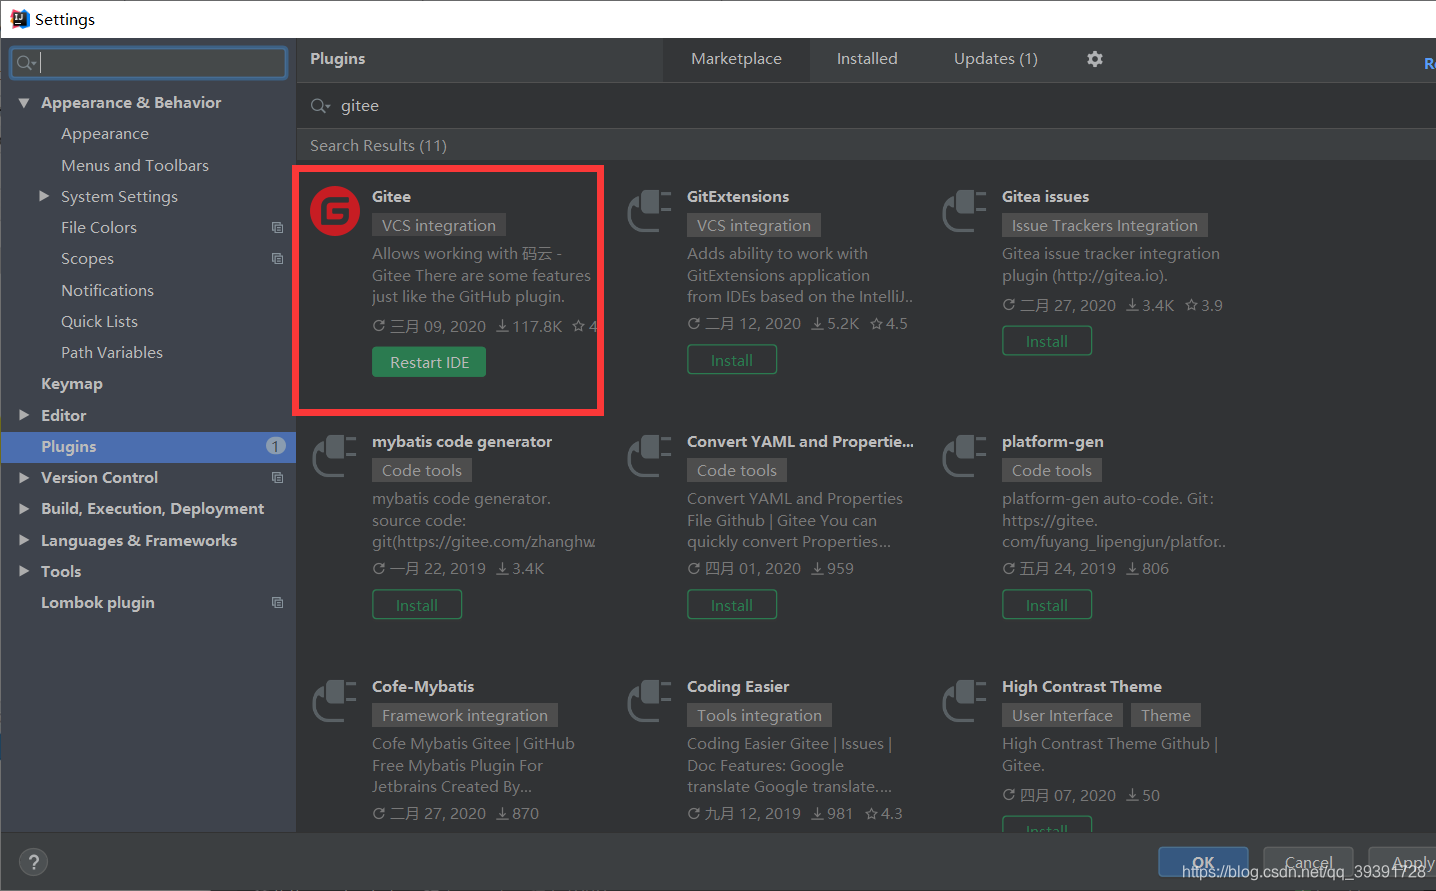1436x891 pixels.
Task: Switch to the Installed tab
Action: coord(867,60)
